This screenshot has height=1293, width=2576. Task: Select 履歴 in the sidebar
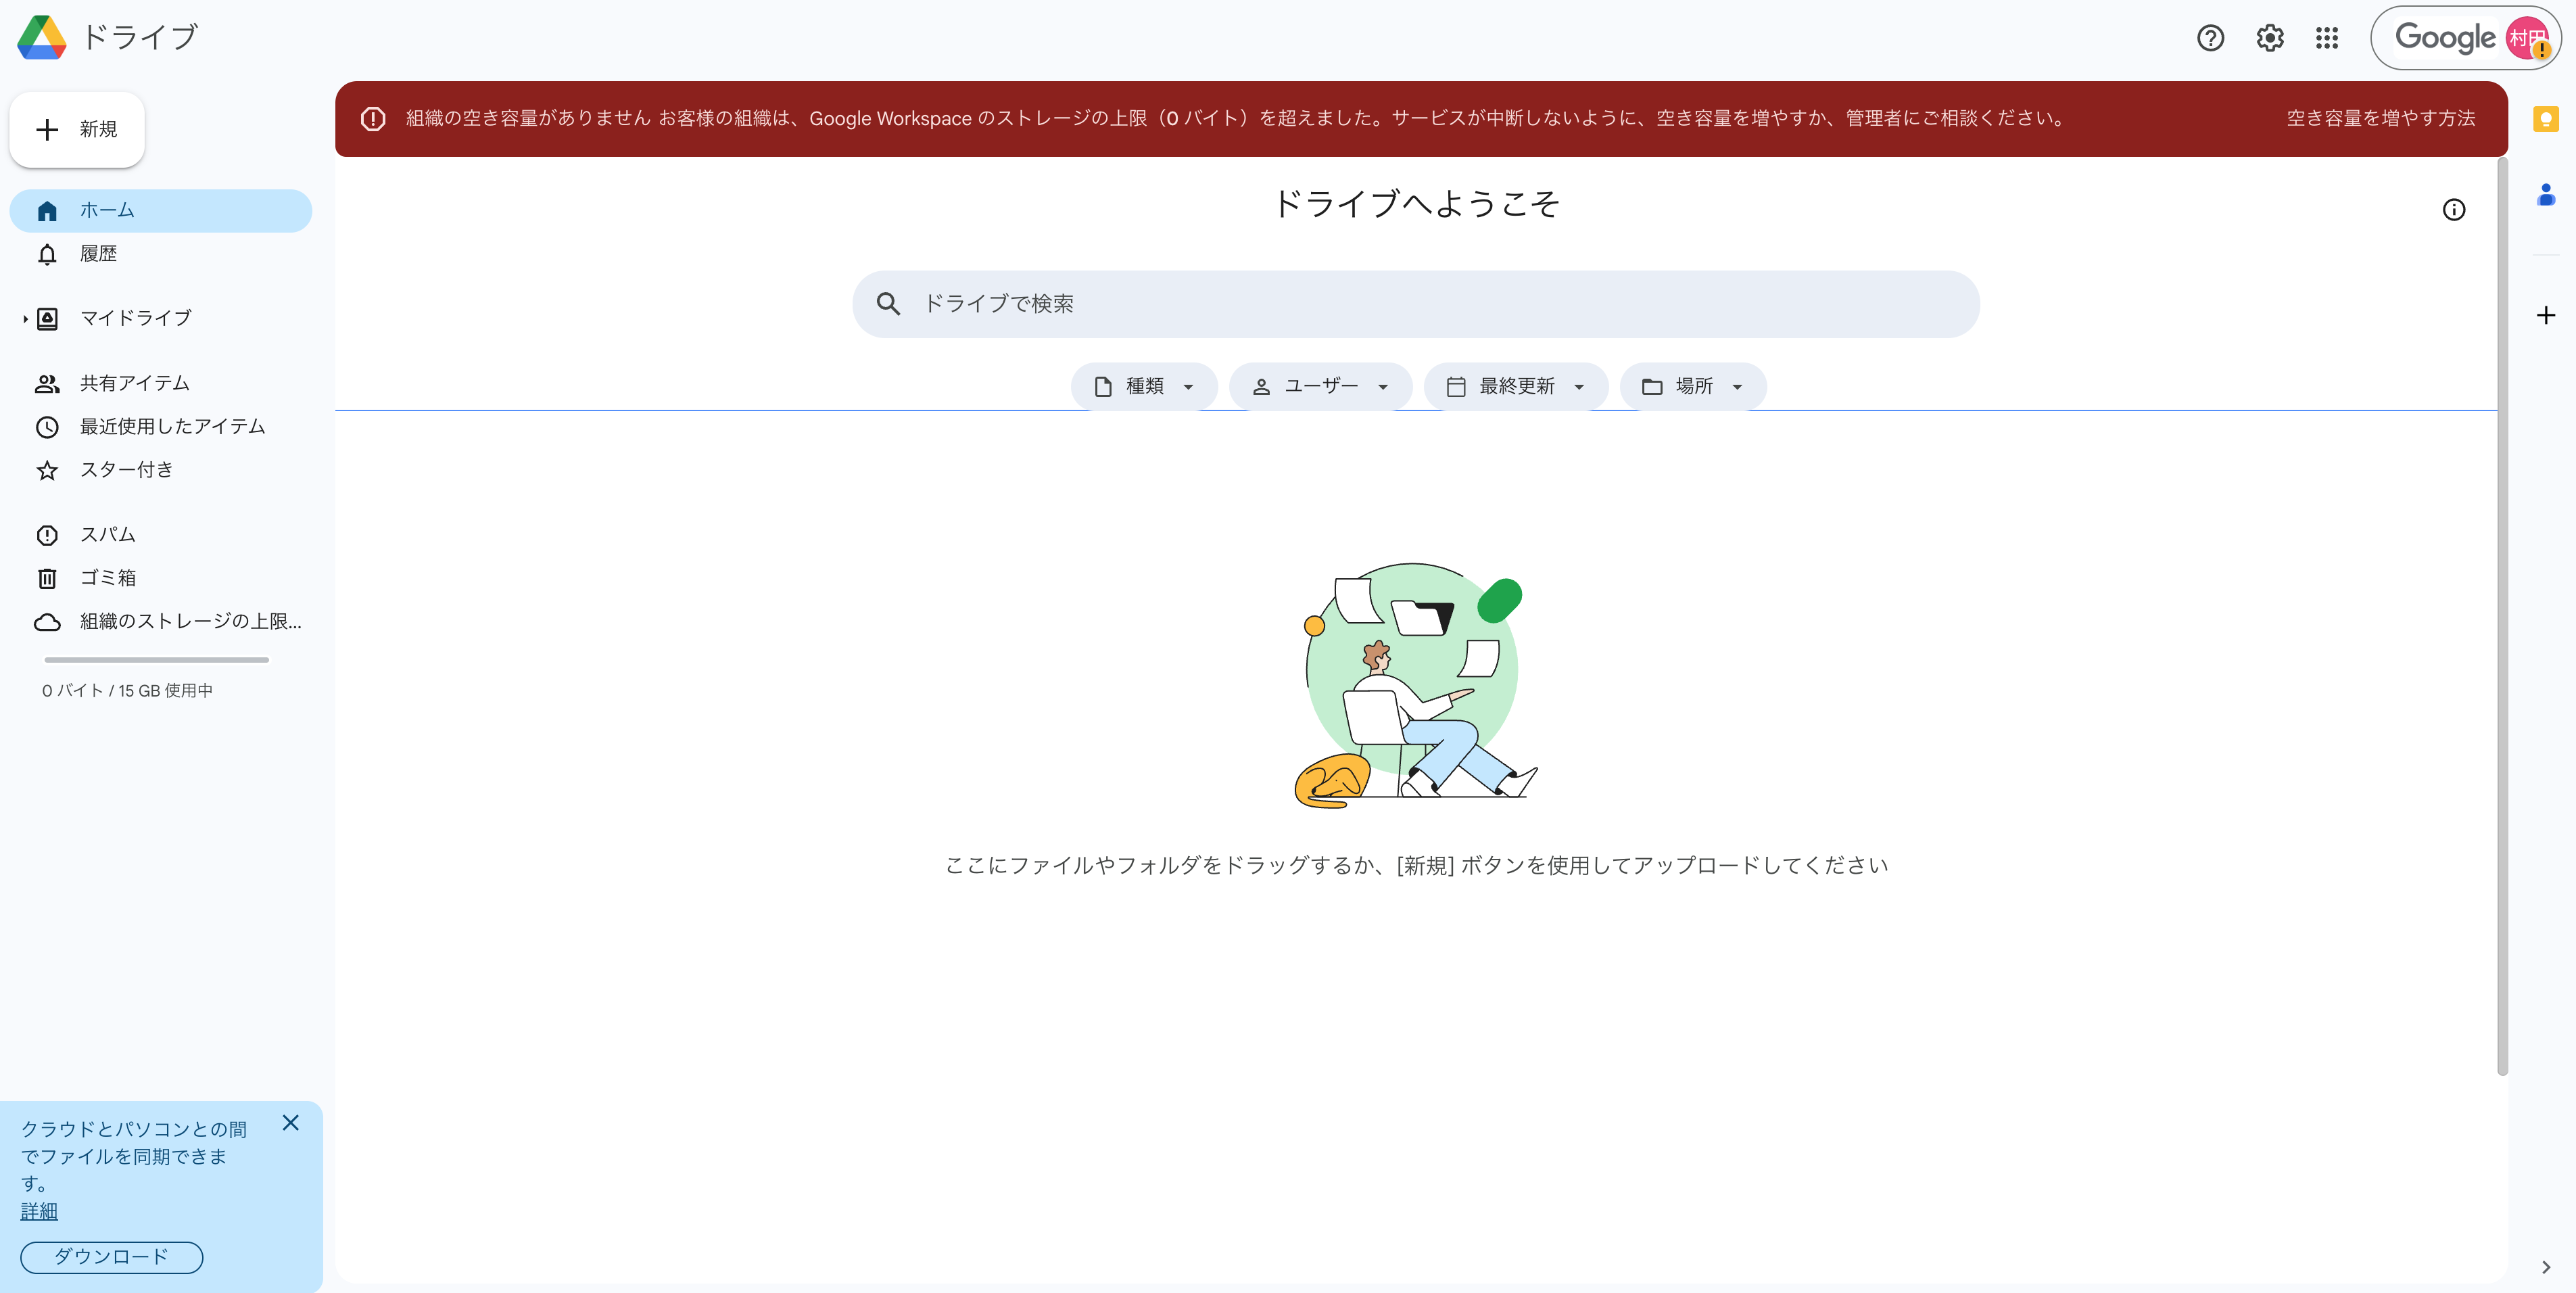click(x=99, y=253)
